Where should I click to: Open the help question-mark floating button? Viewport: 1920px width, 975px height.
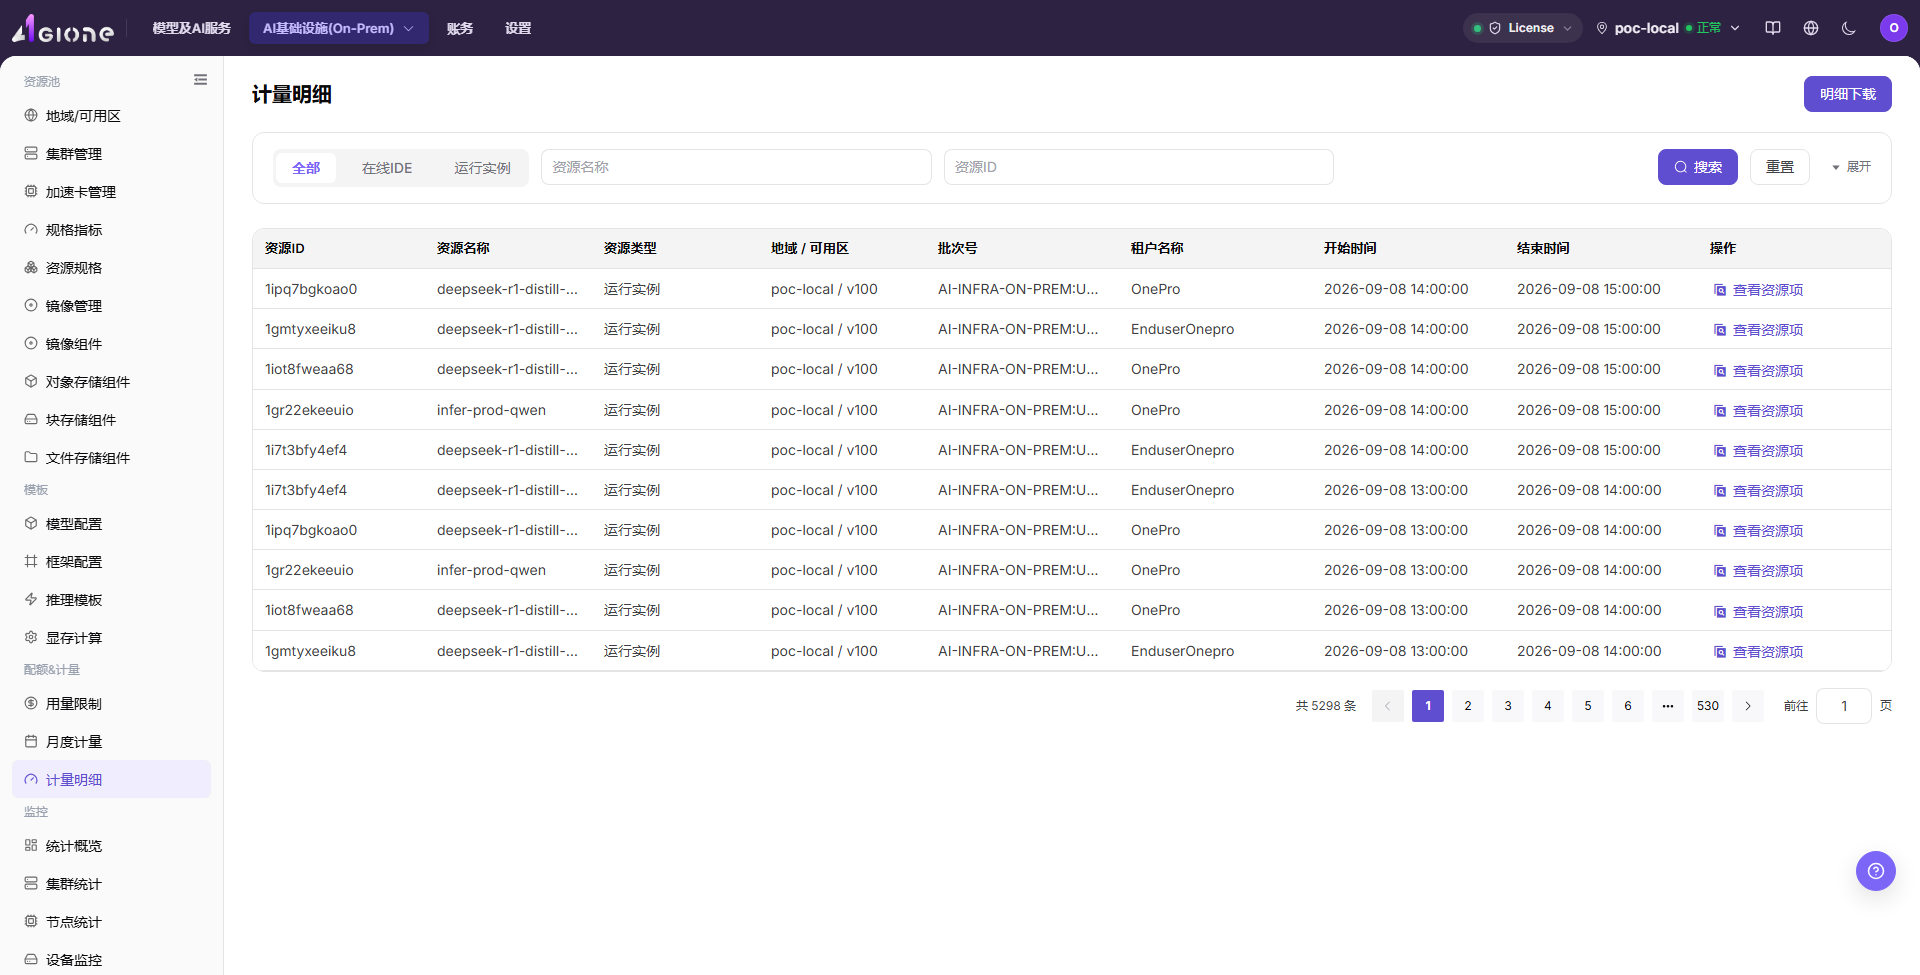[x=1876, y=871]
